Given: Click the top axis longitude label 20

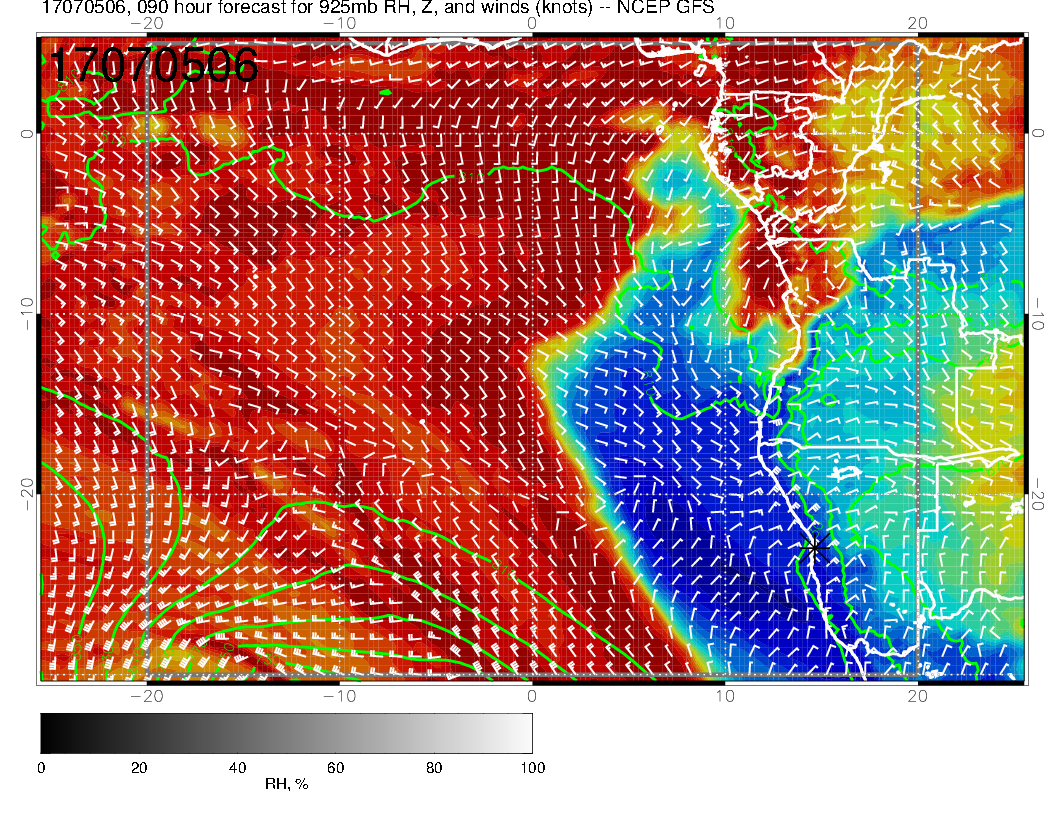Looking at the screenshot, I should (x=917, y=24).
